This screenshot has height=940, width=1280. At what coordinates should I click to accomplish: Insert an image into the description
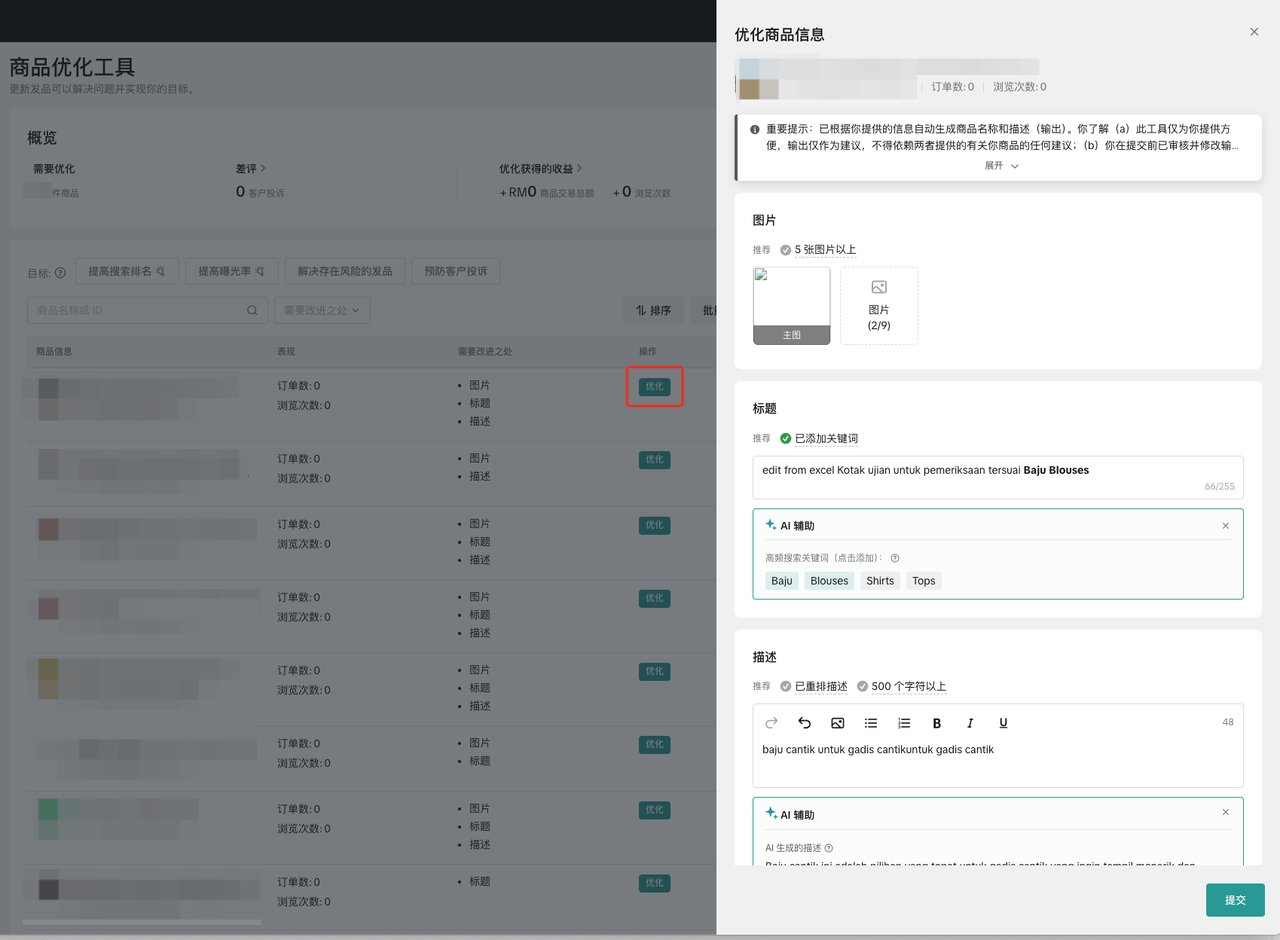[838, 723]
